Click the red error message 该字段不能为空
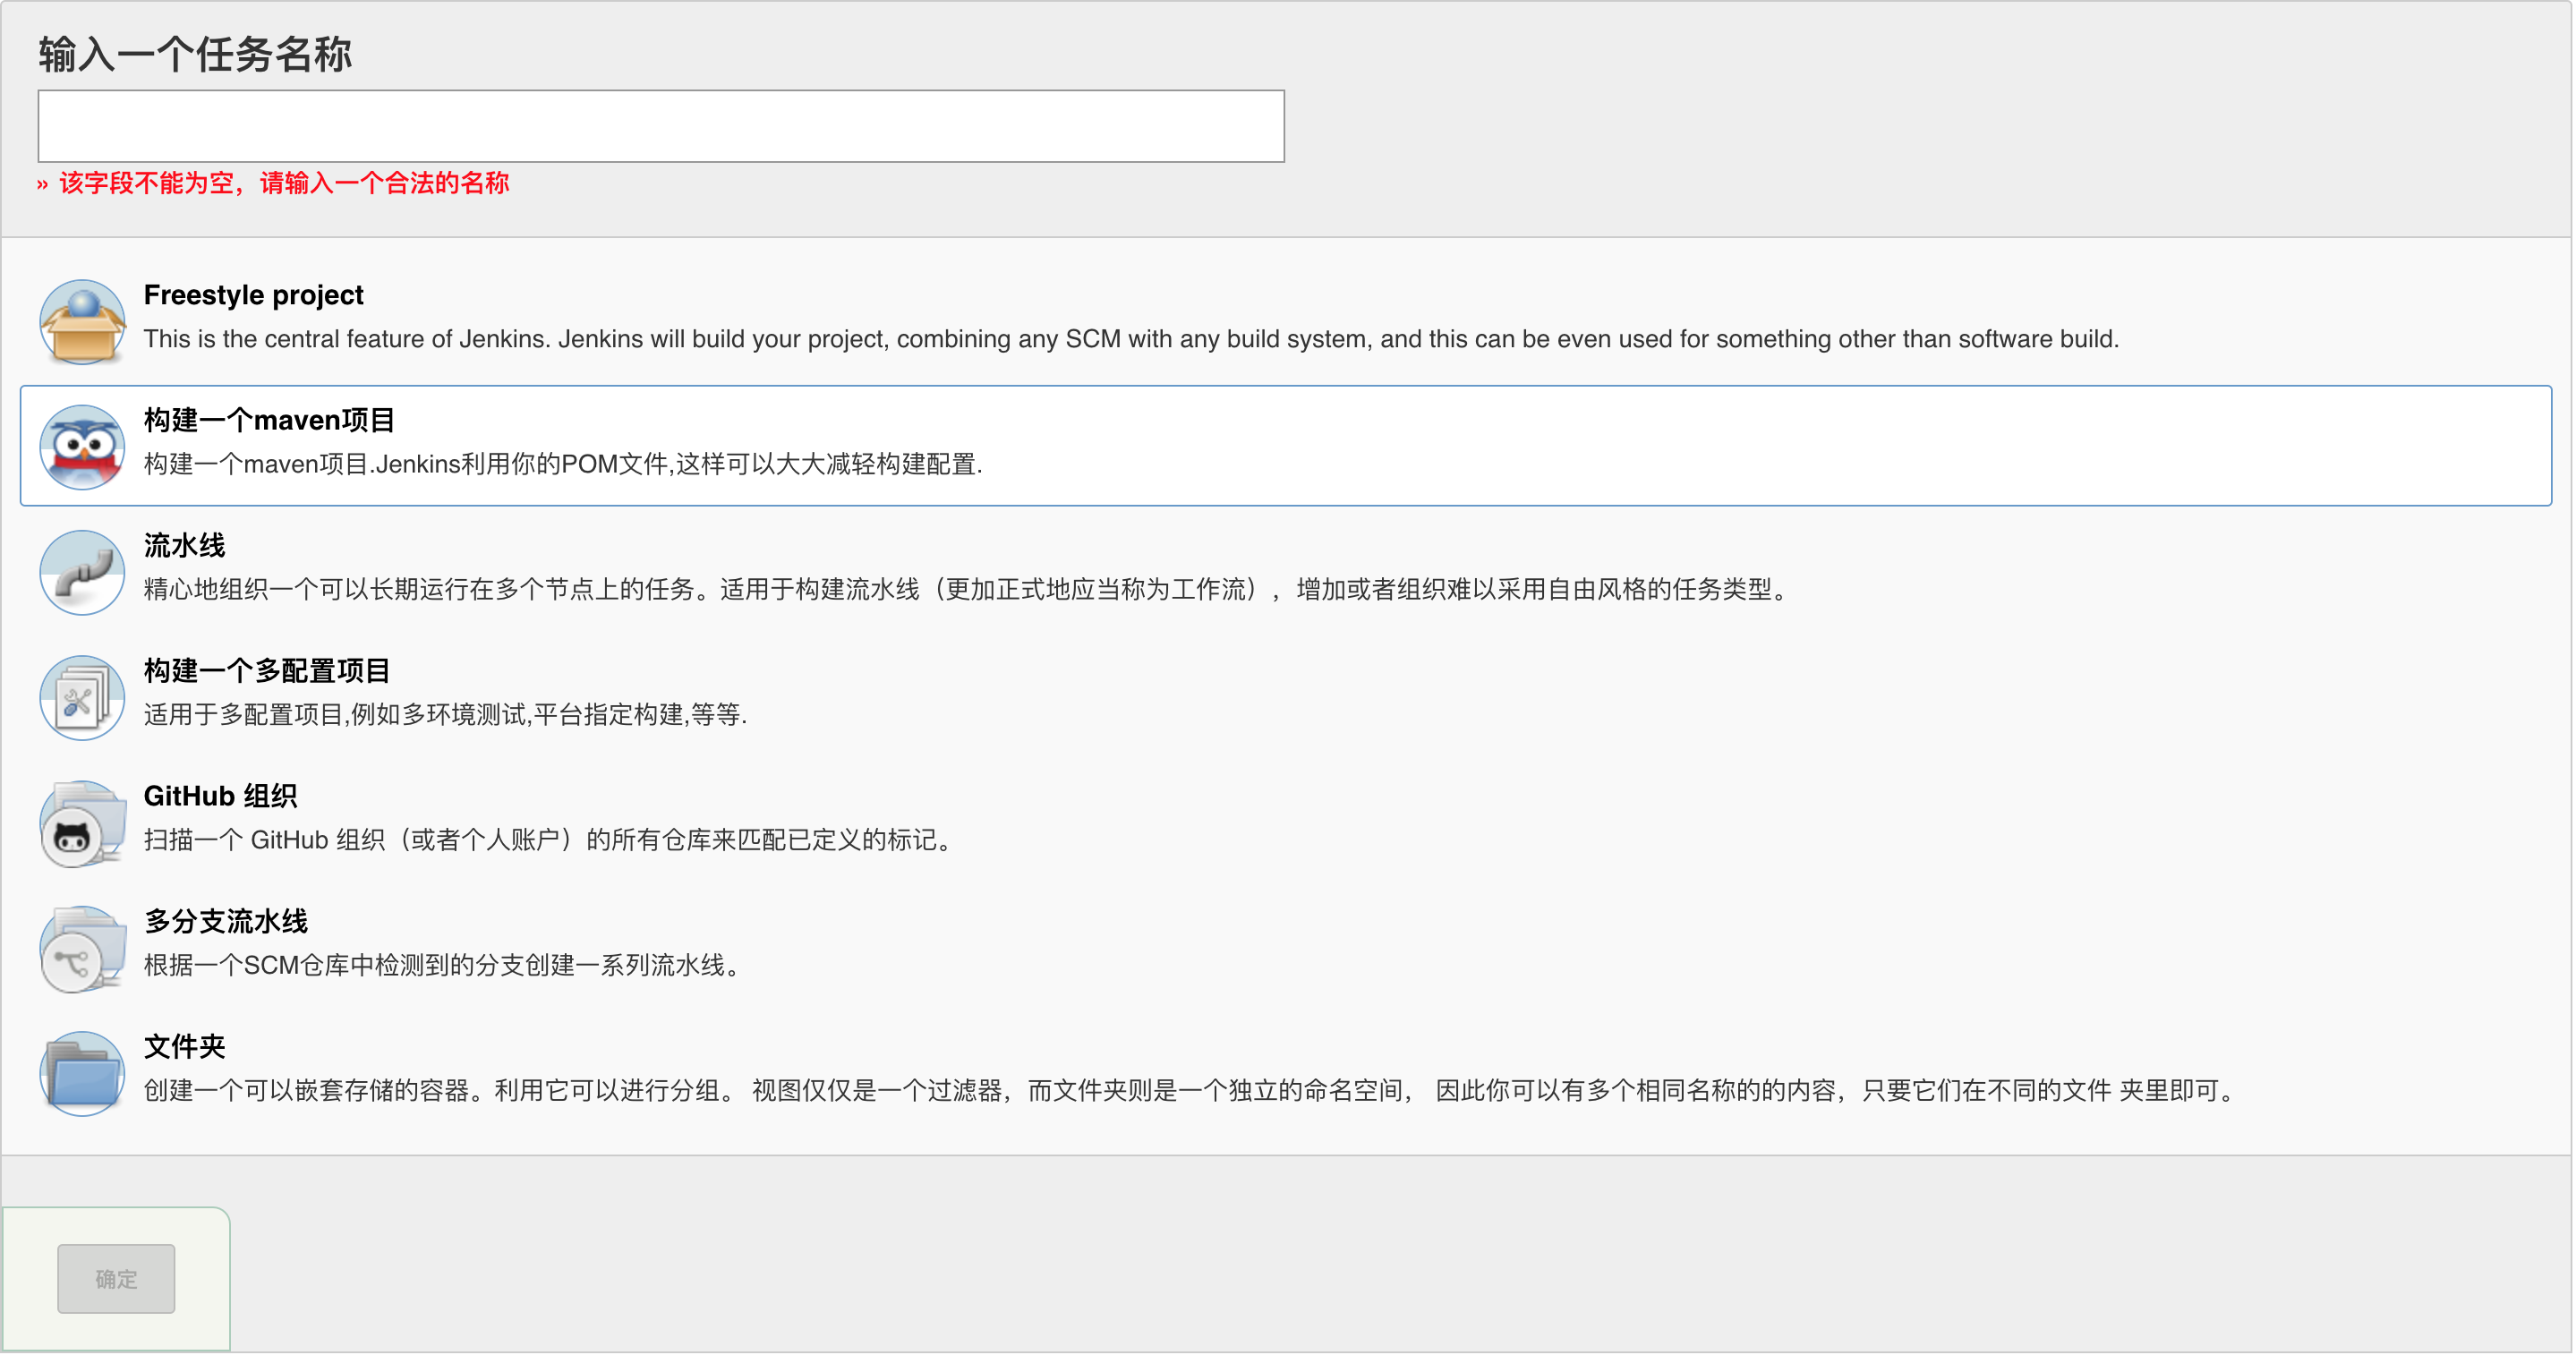The width and height of the screenshot is (2576, 1355). tap(273, 183)
